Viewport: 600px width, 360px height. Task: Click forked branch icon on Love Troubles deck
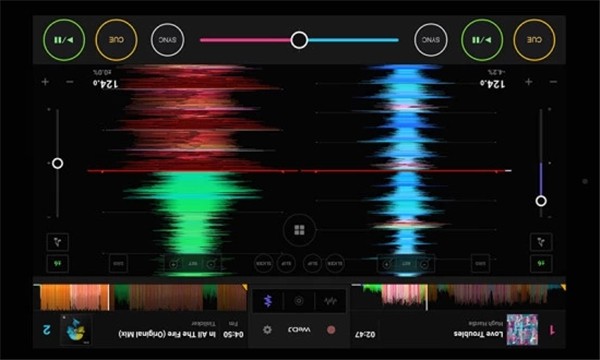click(541, 242)
